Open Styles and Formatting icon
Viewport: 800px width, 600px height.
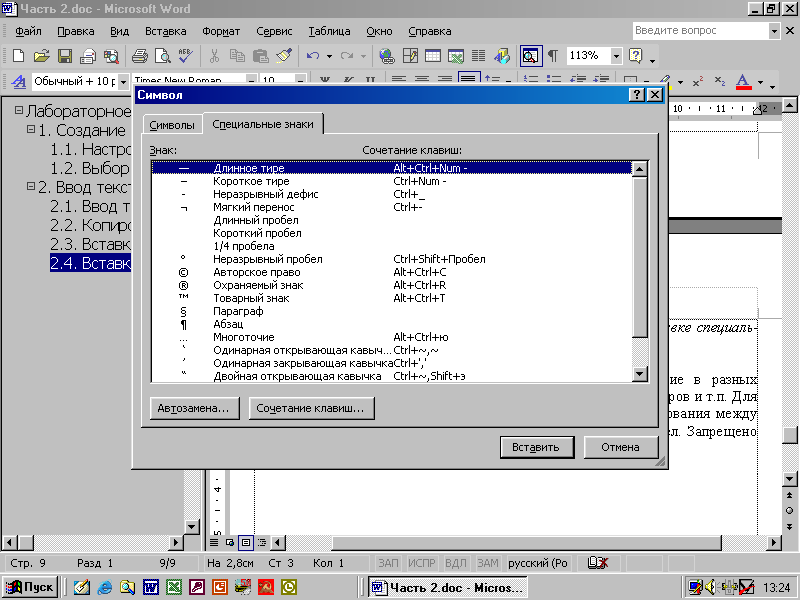[18, 82]
